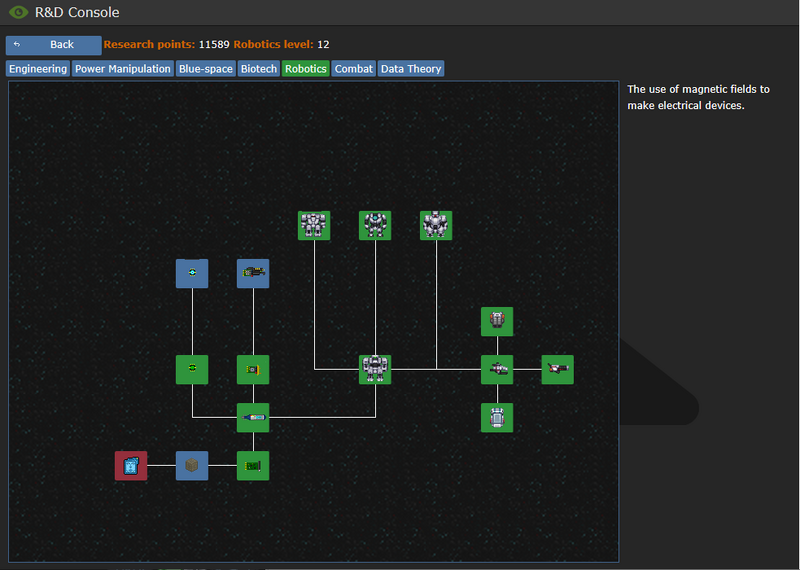Switch to the Engineering tab
The width and height of the screenshot is (800, 570).
click(x=38, y=69)
